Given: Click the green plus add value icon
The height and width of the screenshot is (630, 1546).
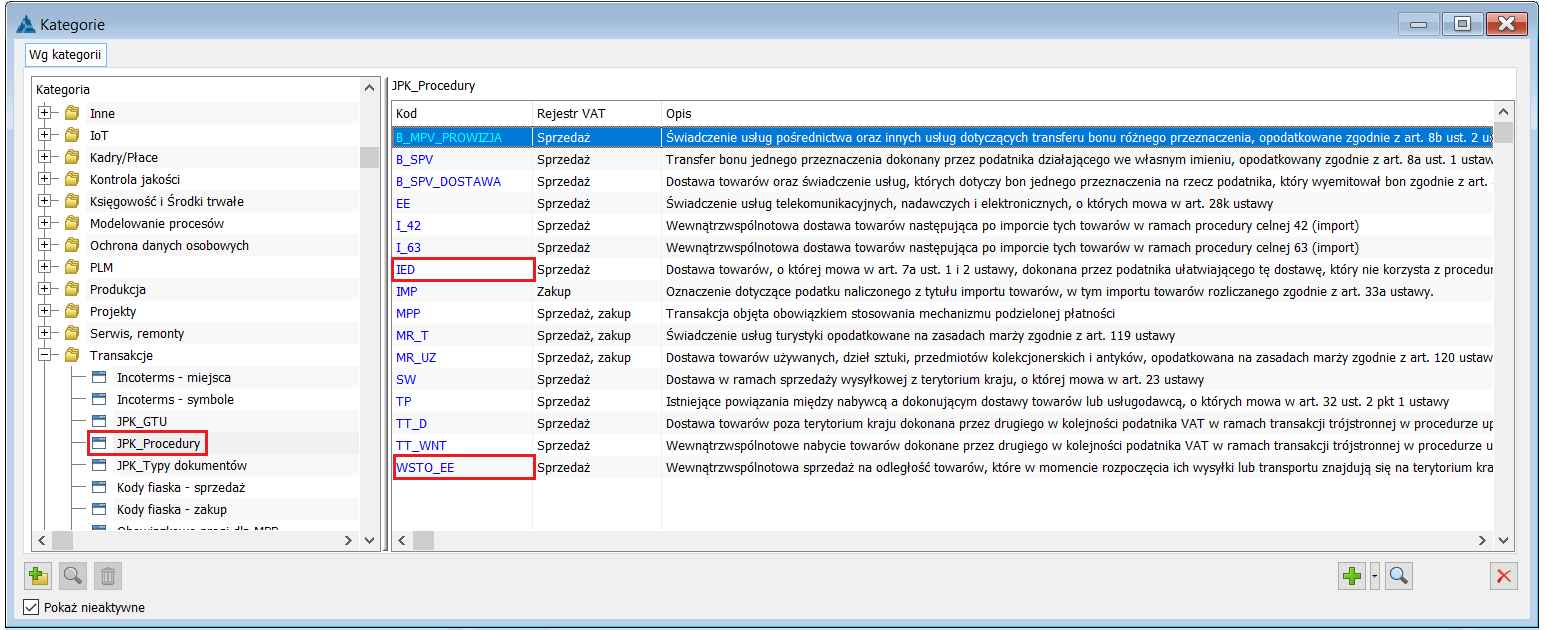Looking at the screenshot, I should [x=1352, y=575].
